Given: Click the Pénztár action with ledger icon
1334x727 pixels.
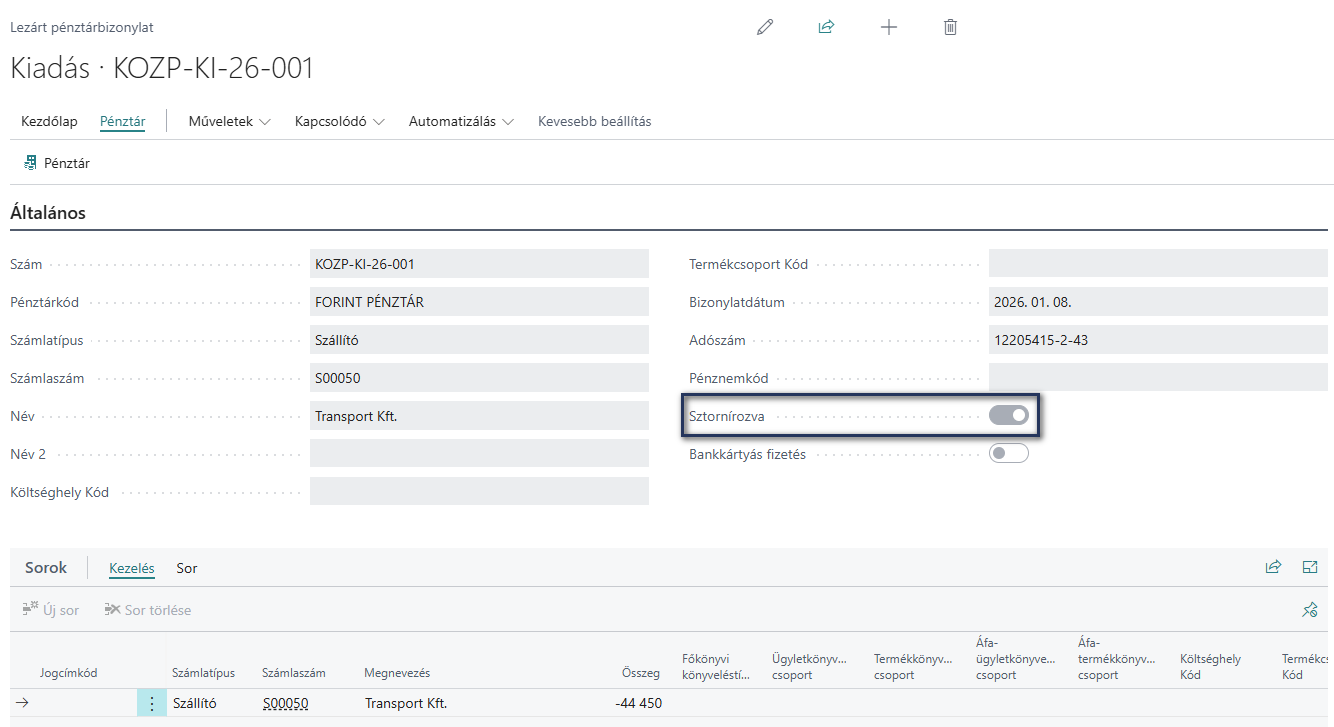Looking at the screenshot, I should pyautogui.click(x=57, y=163).
